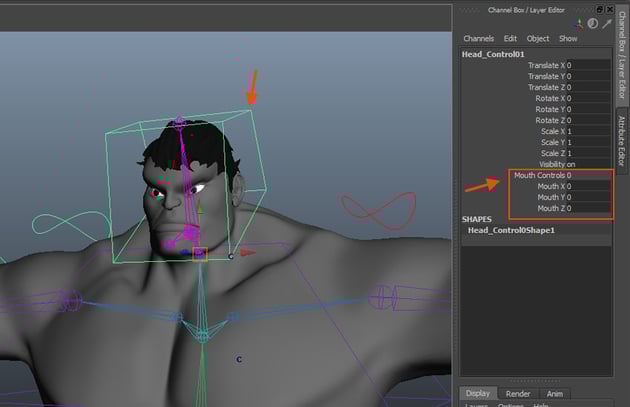This screenshot has height=407, width=630.
Task: Open the Object menu in Channel Box
Action: click(x=538, y=39)
